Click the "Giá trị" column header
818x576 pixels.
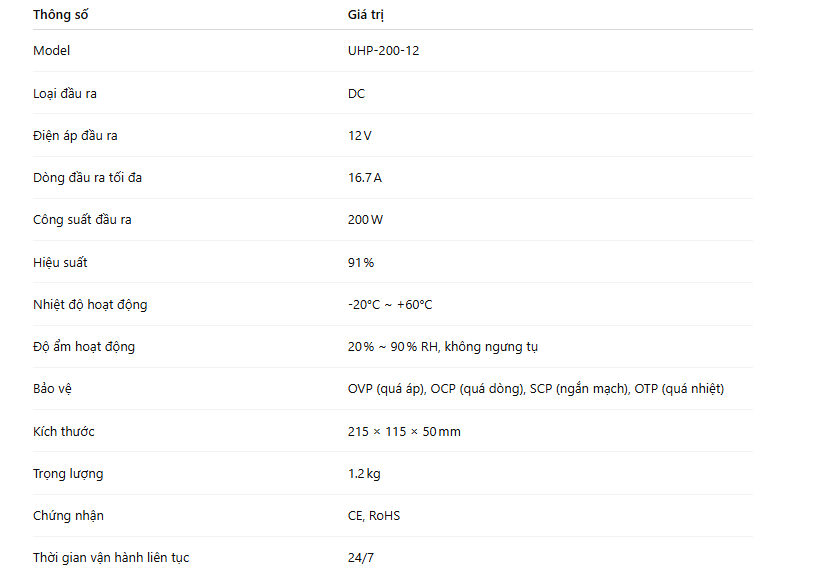(x=365, y=15)
